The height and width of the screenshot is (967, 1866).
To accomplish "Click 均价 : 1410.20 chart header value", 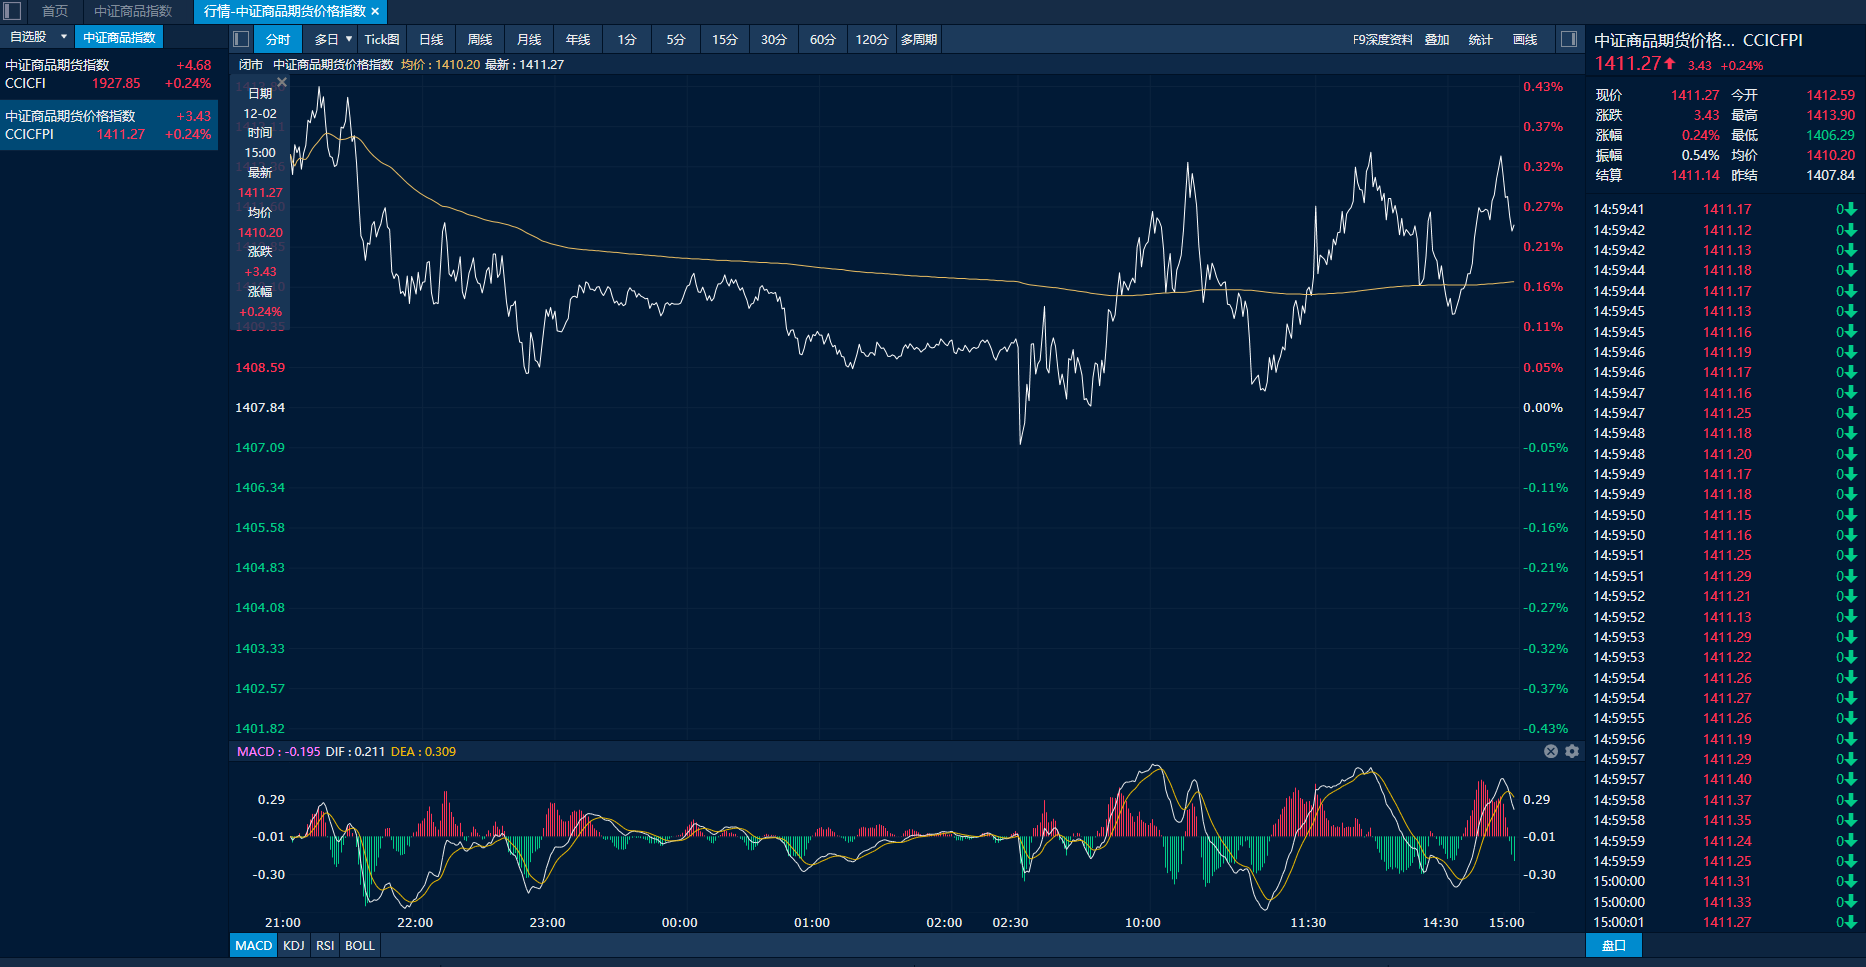I will [x=440, y=64].
